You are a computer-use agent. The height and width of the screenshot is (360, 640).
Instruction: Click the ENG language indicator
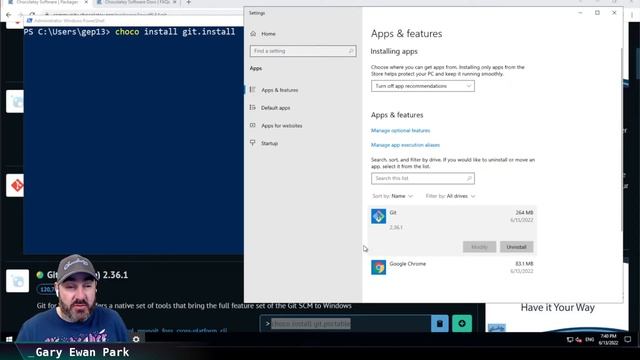click(590, 340)
